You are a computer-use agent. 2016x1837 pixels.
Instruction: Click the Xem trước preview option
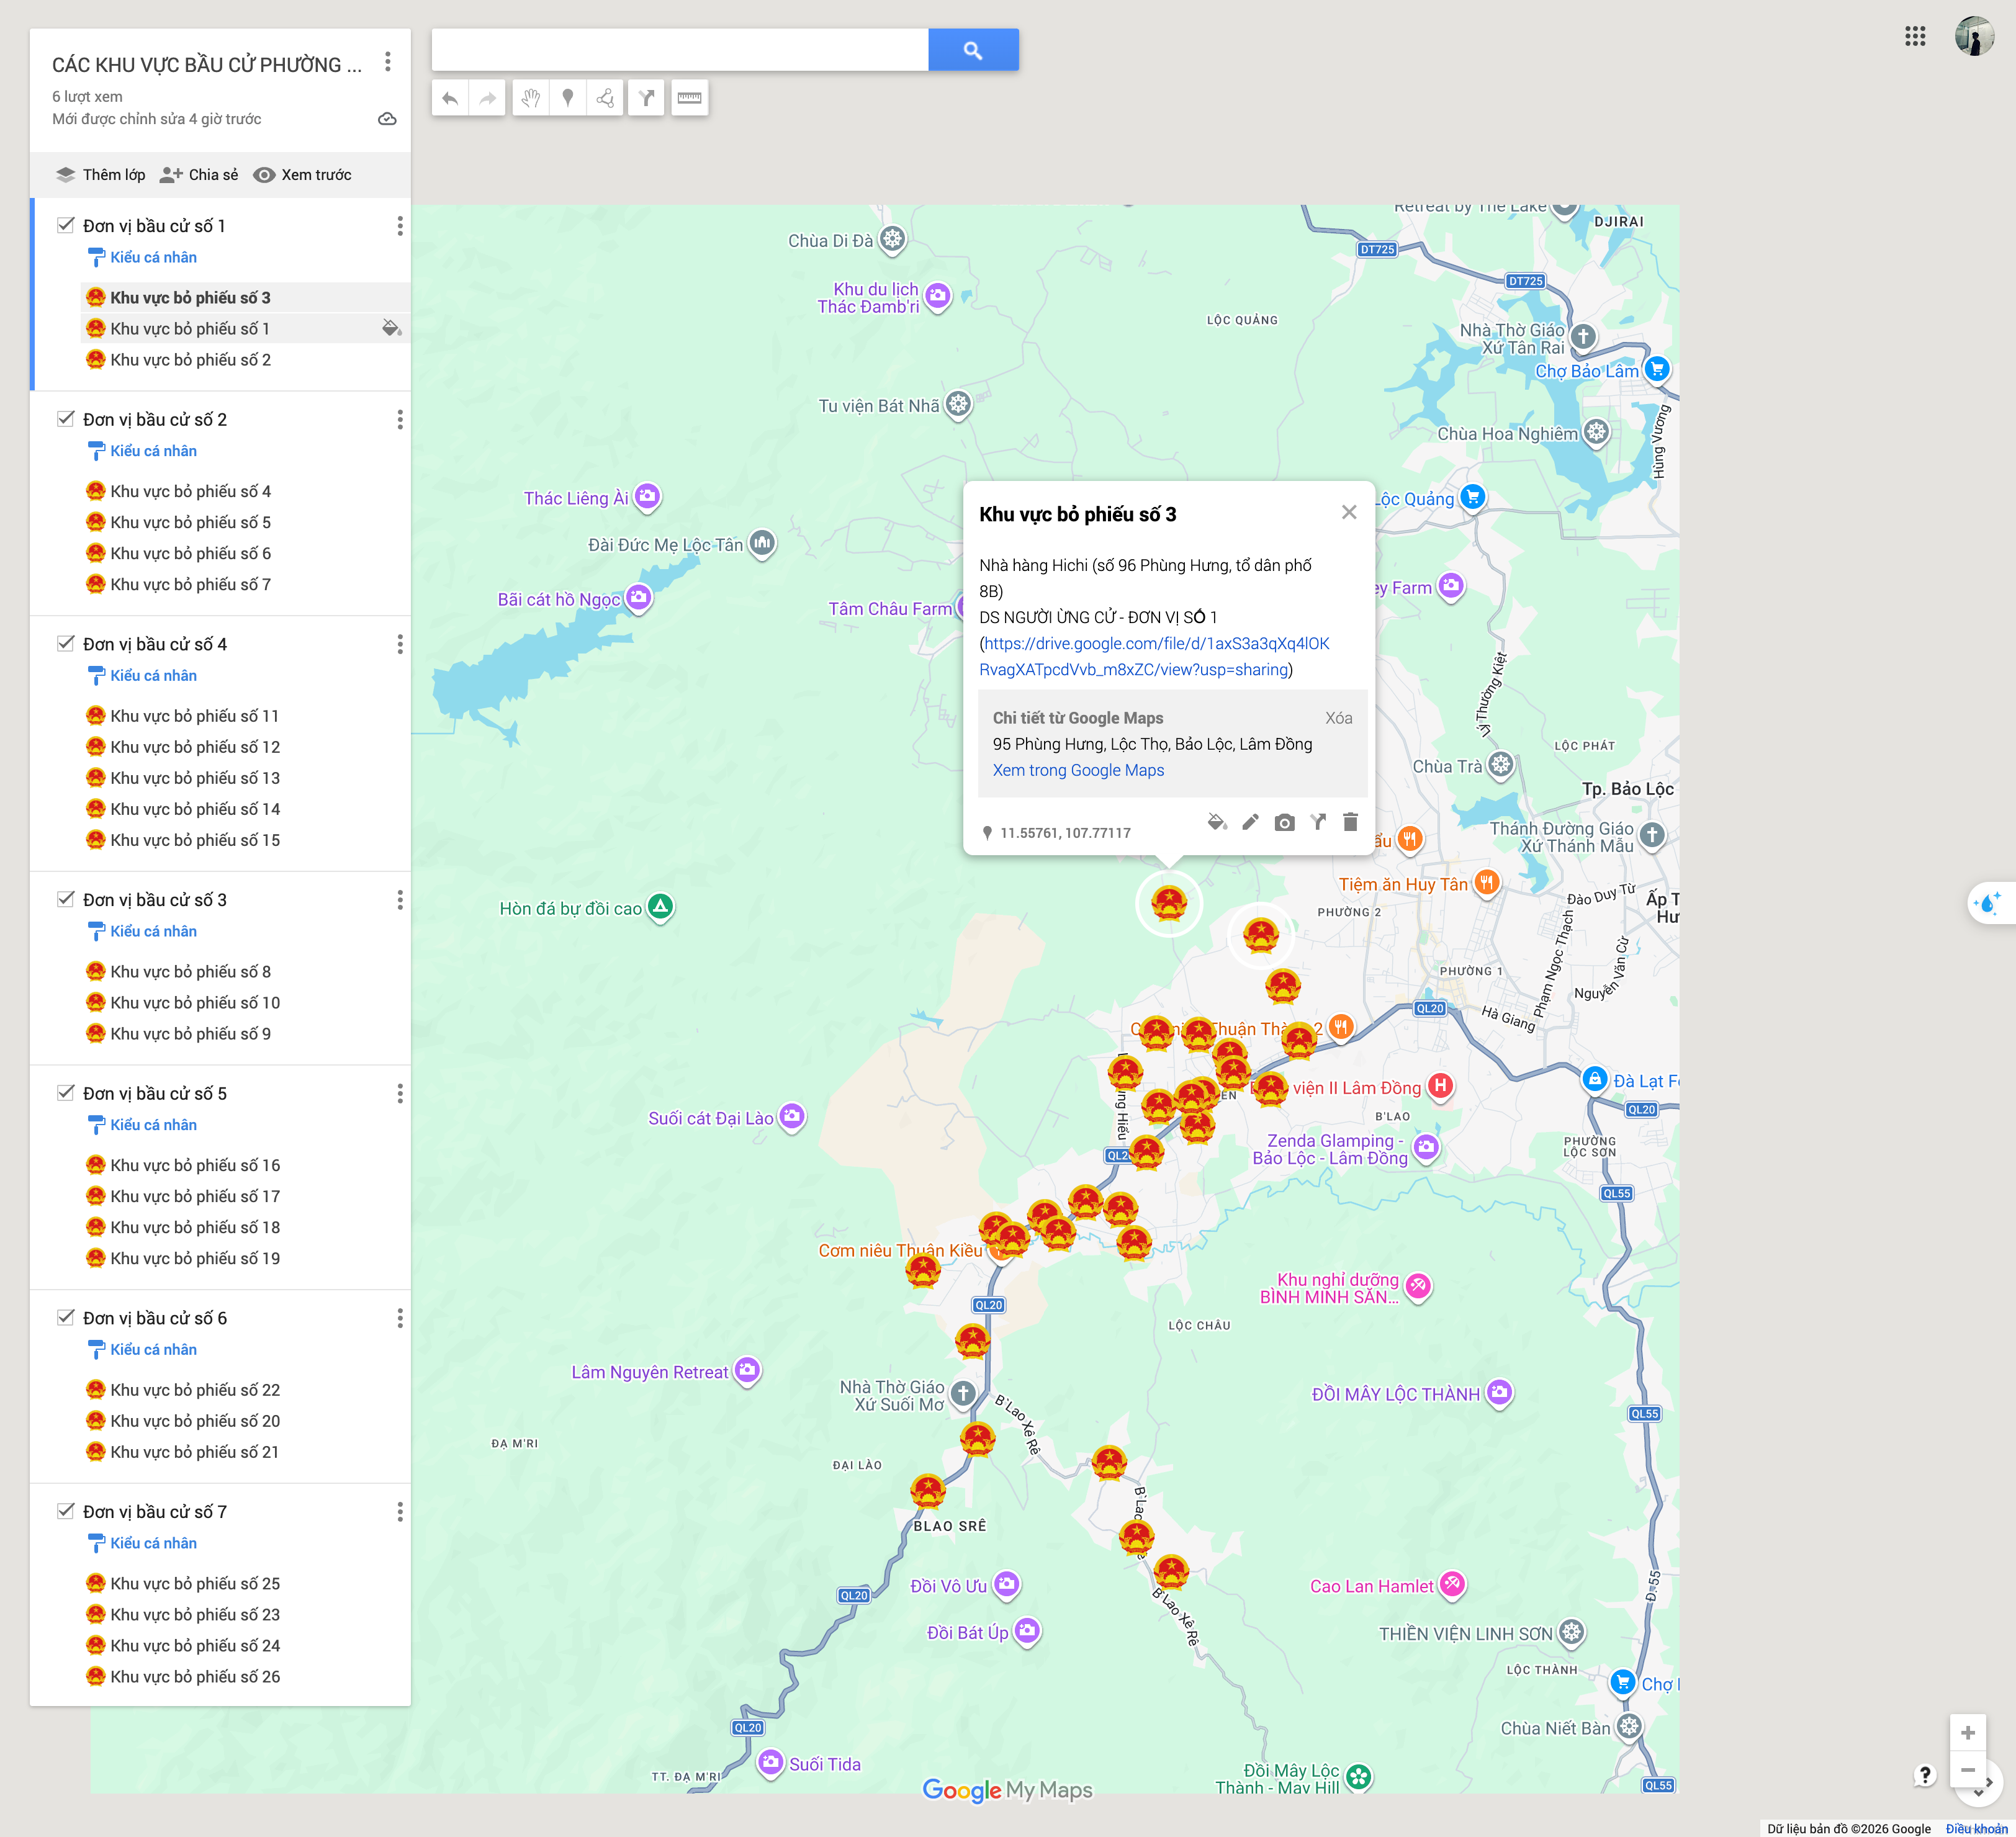coord(302,174)
